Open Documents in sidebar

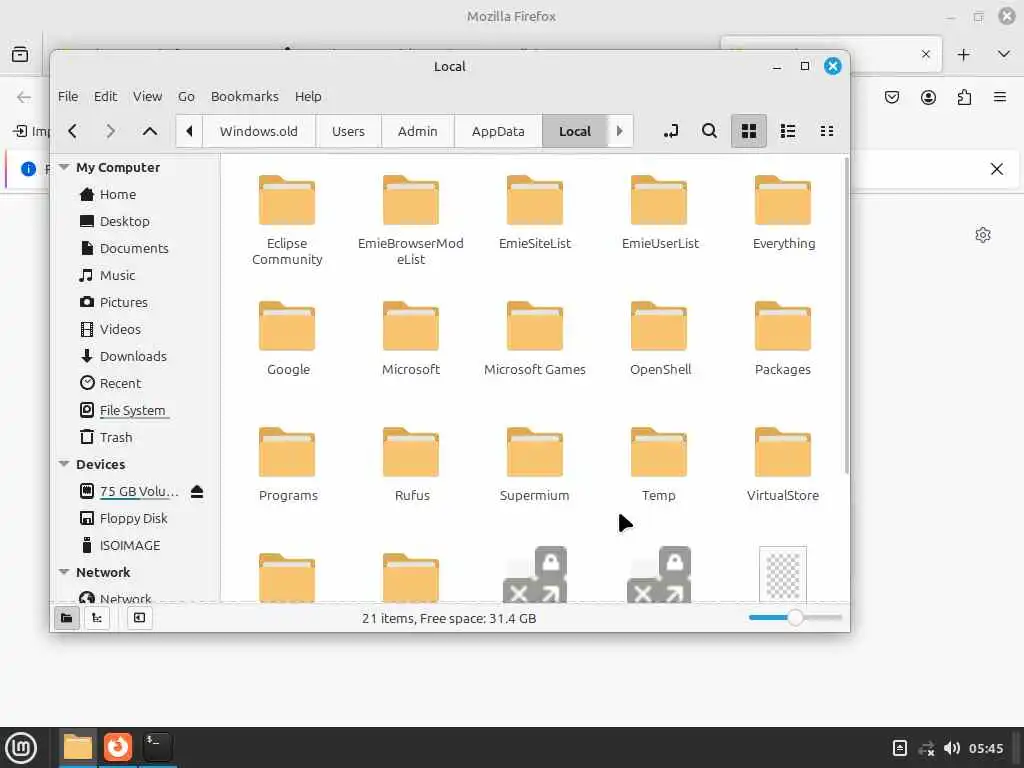[134, 248]
